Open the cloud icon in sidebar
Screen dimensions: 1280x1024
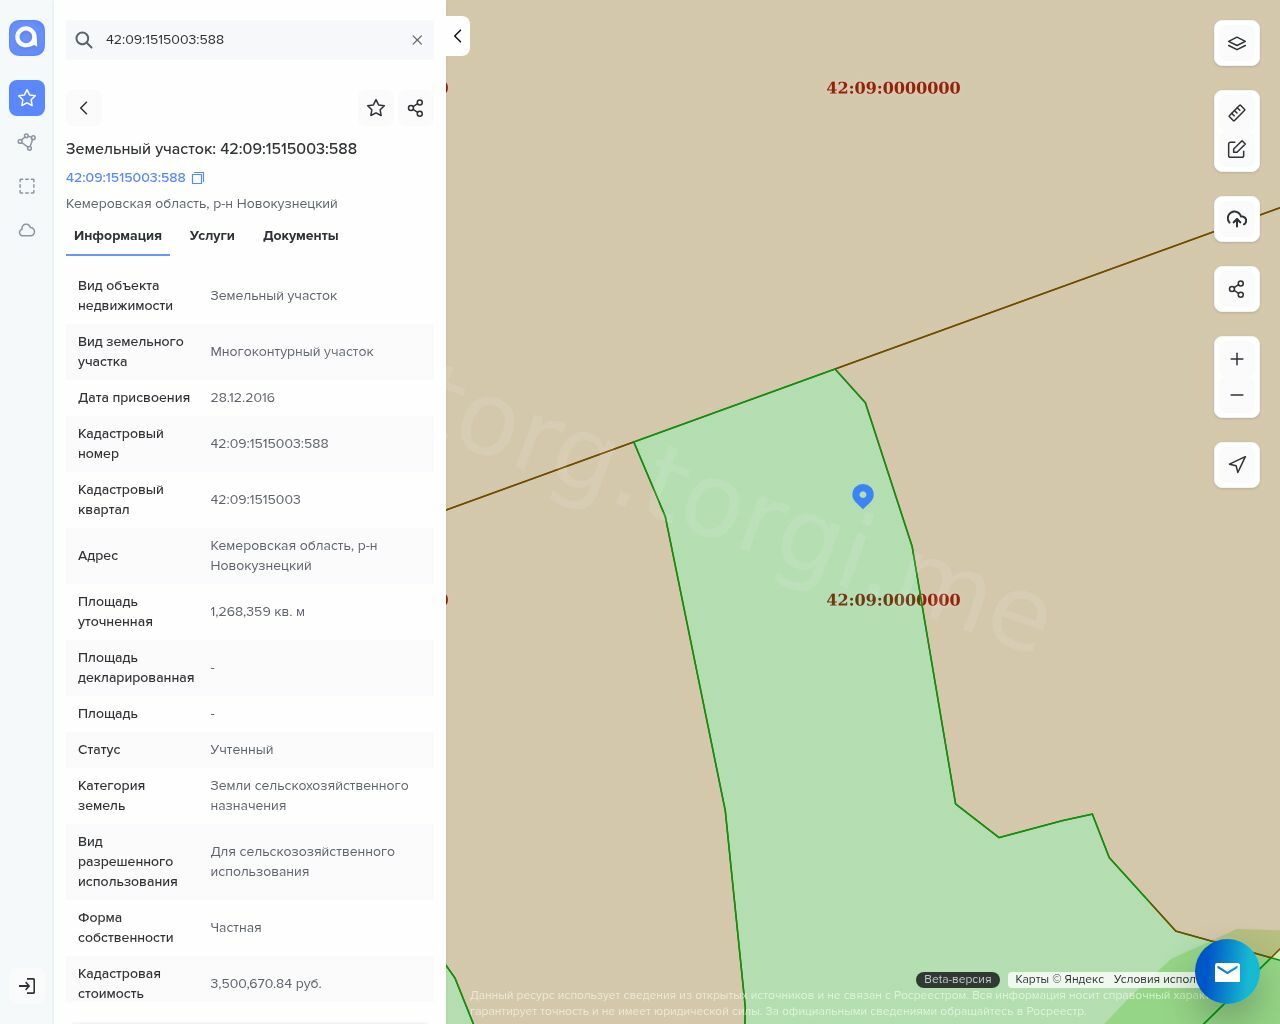[27, 230]
